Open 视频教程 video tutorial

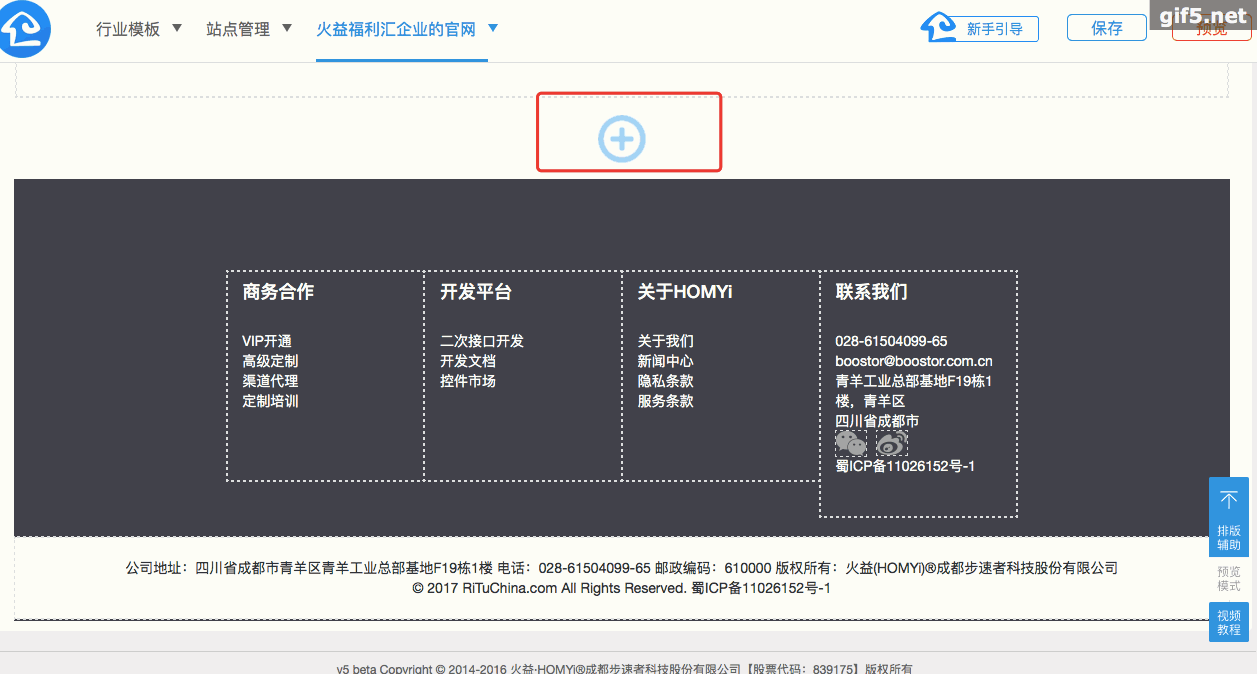(x=1229, y=622)
